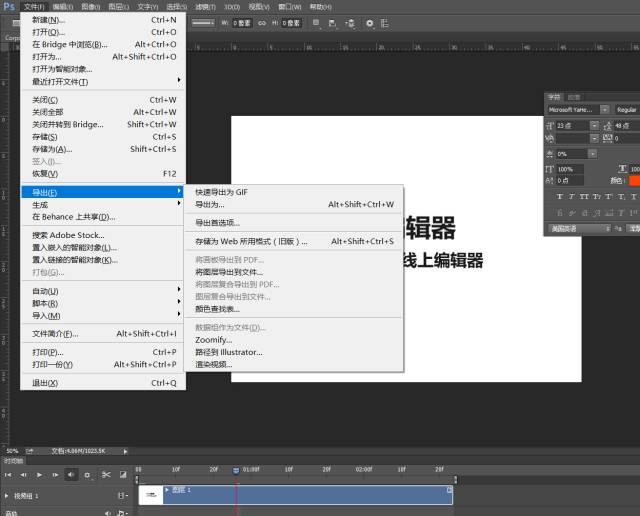Click the link width and height icon
This screenshot has width=640, height=516.
pyautogui.click(x=262, y=22)
